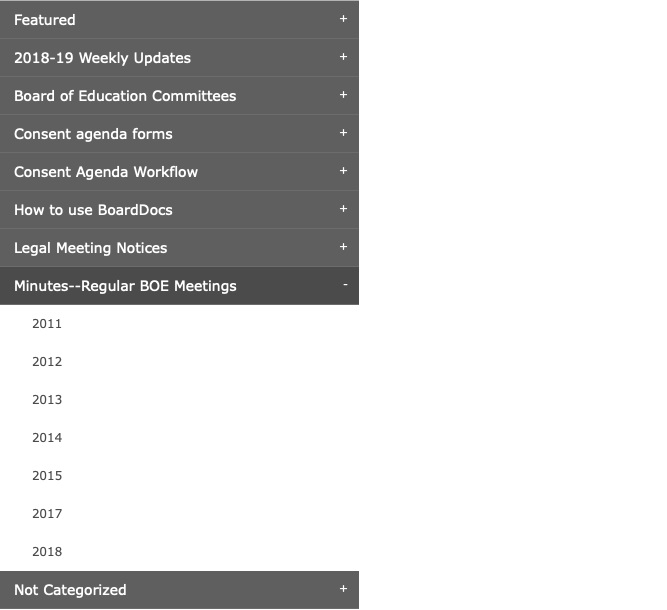Open the 2018 minutes entry
This screenshot has height=610, width=667.
click(x=47, y=552)
